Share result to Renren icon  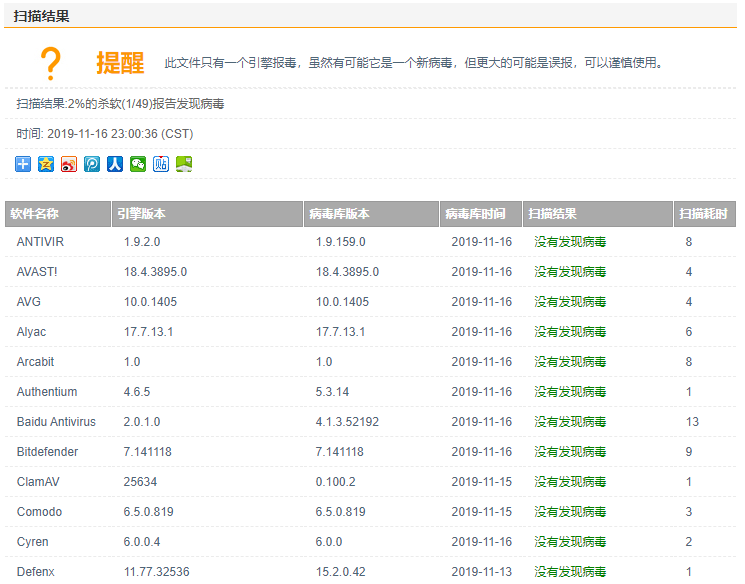115,164
